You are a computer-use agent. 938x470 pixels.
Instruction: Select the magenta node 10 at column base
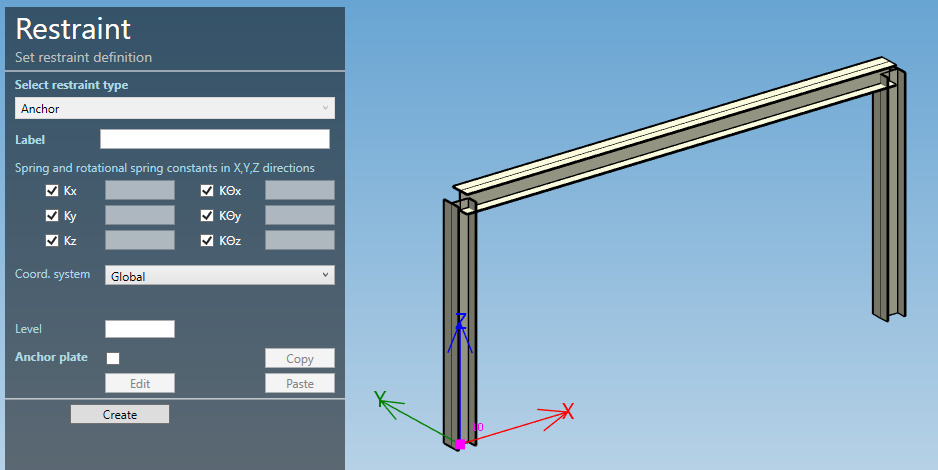[460, 444]
